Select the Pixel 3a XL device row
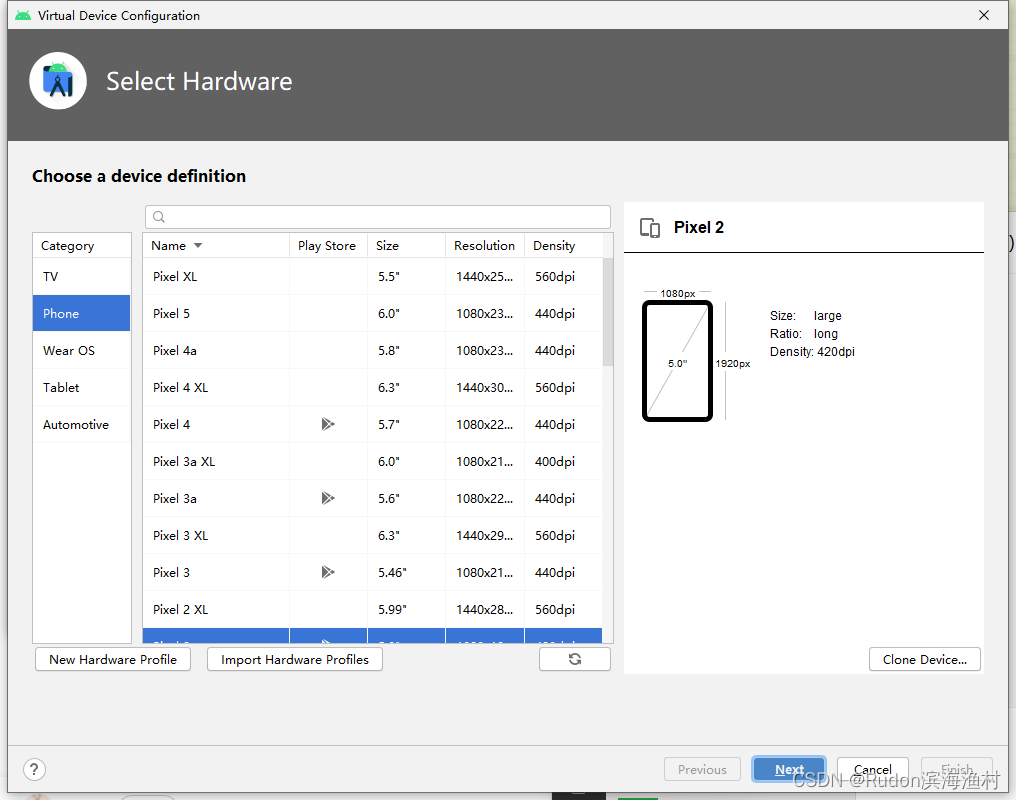Image resolution: width=1016 pixels, height=800 pixels. click(373, 461)
